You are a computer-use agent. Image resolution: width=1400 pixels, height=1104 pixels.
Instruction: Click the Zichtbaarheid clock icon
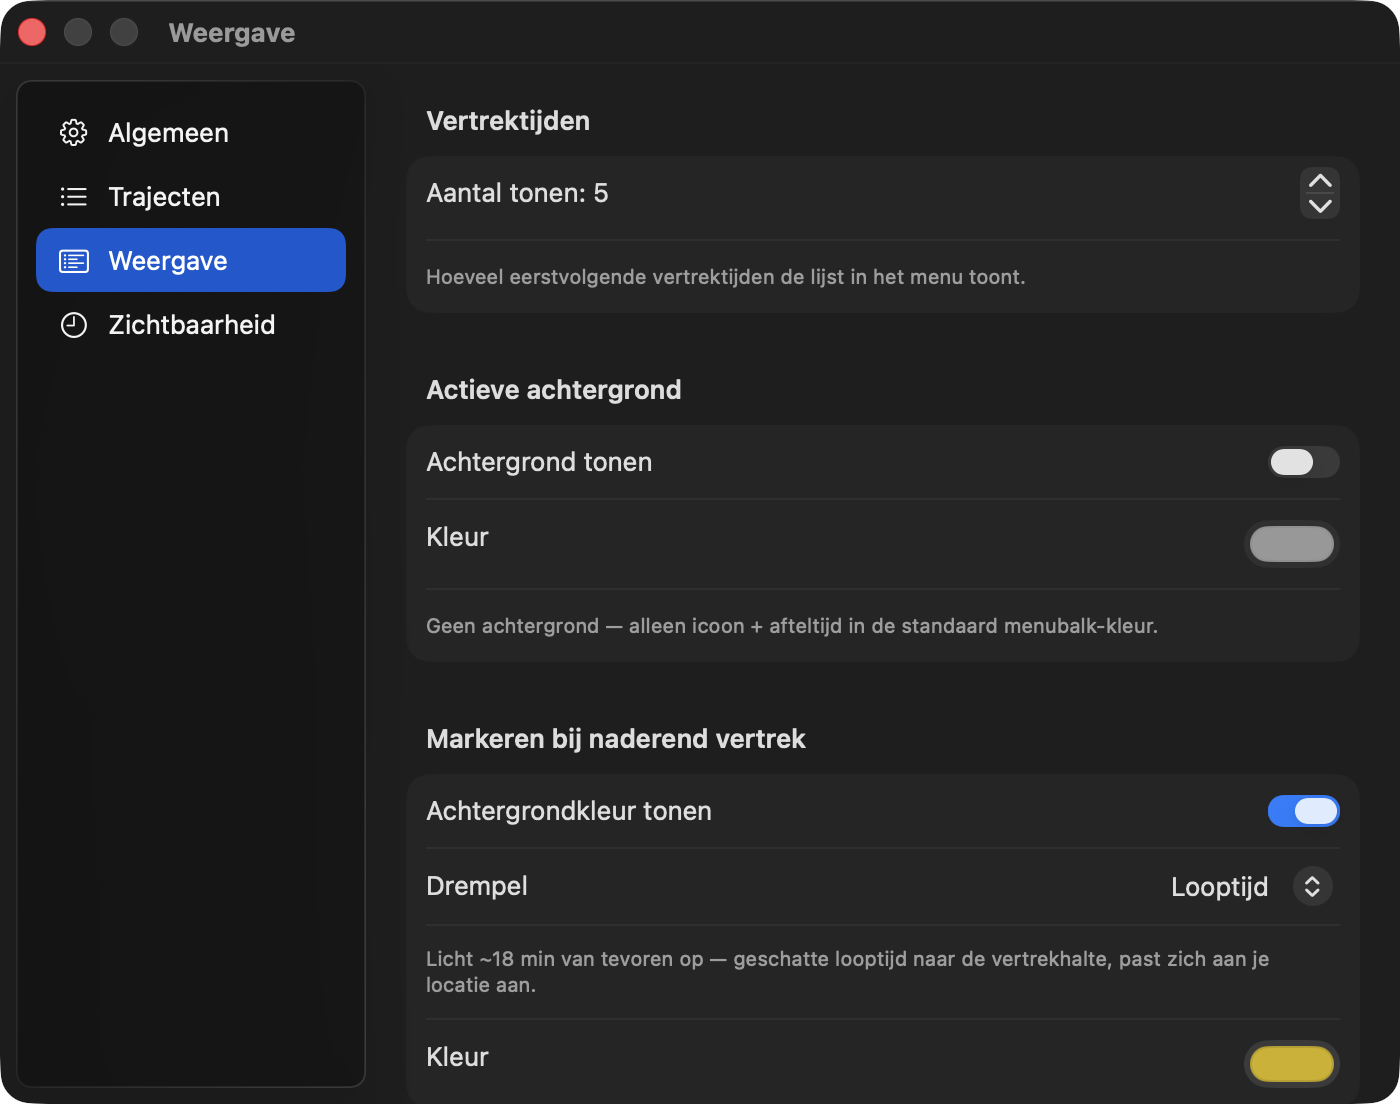coord(74,325)
